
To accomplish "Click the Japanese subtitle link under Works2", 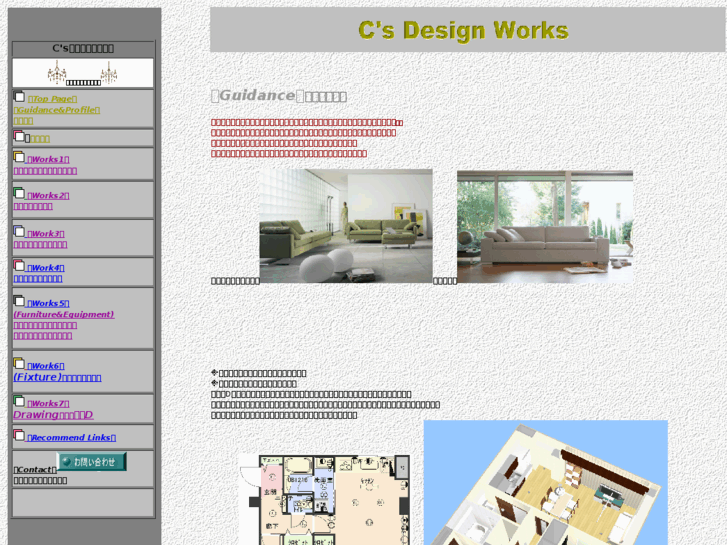I will [x=33, y=206].
